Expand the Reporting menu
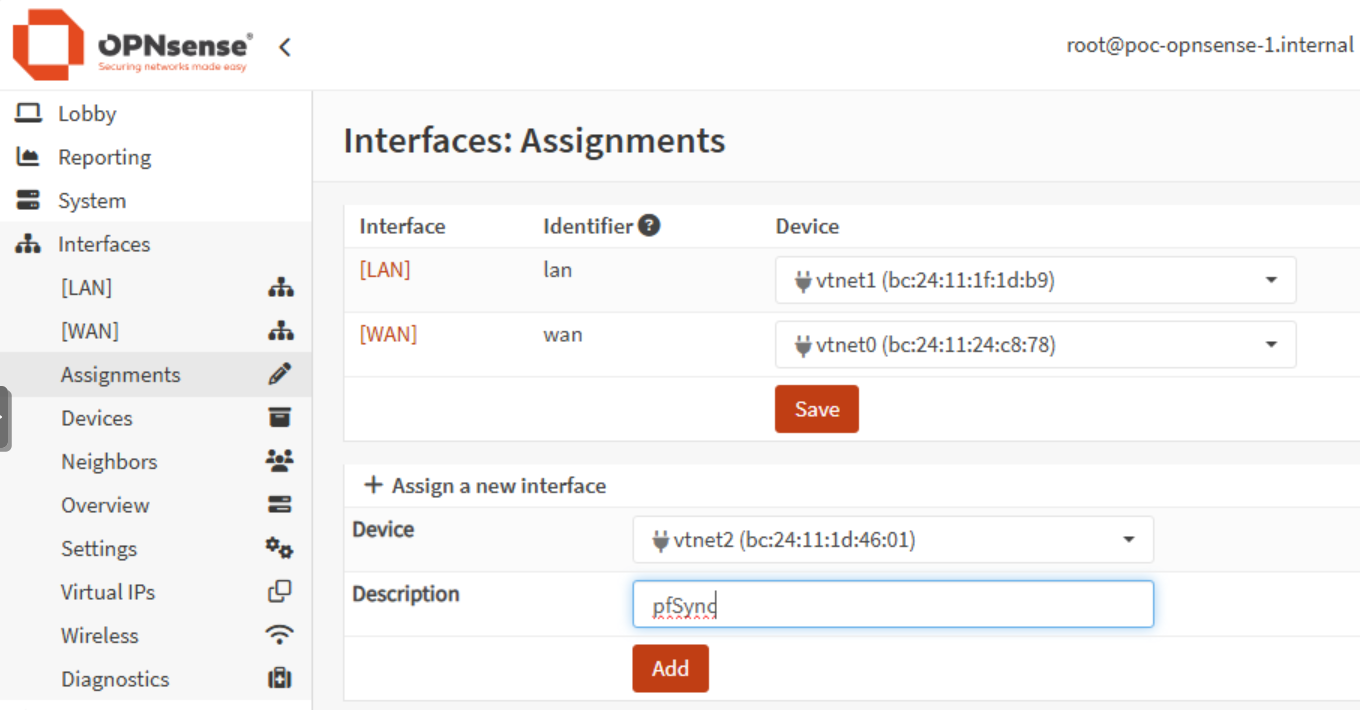 104,157
